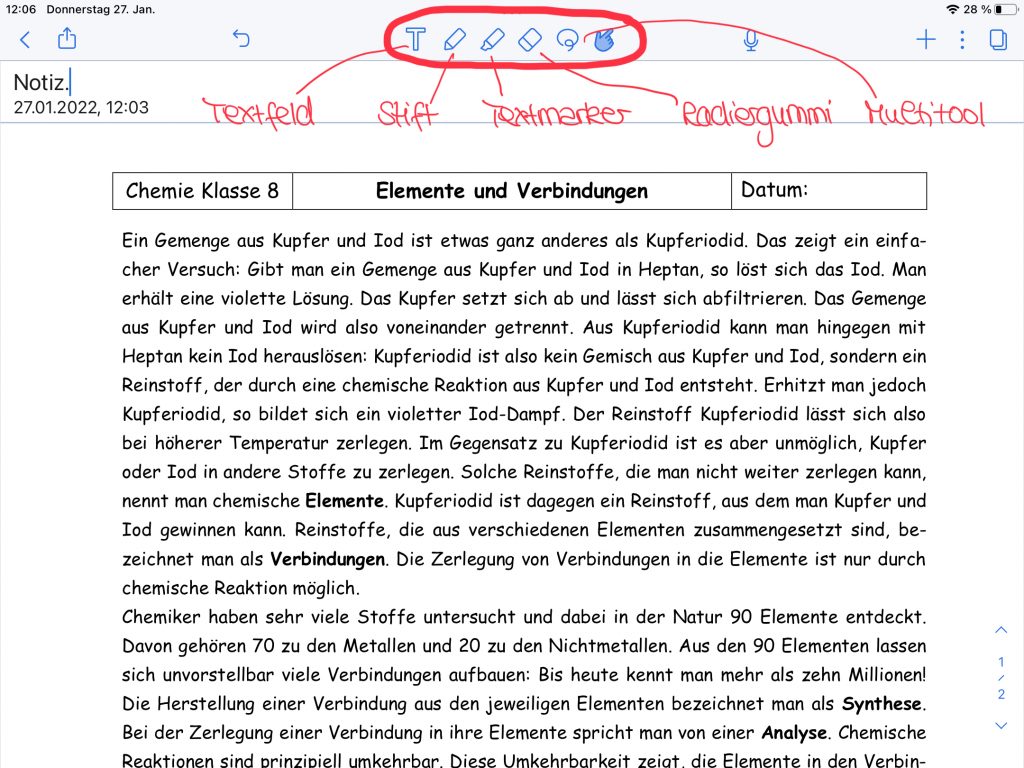
Task: Choose the highlighter tool
Action: click(492, 40)
